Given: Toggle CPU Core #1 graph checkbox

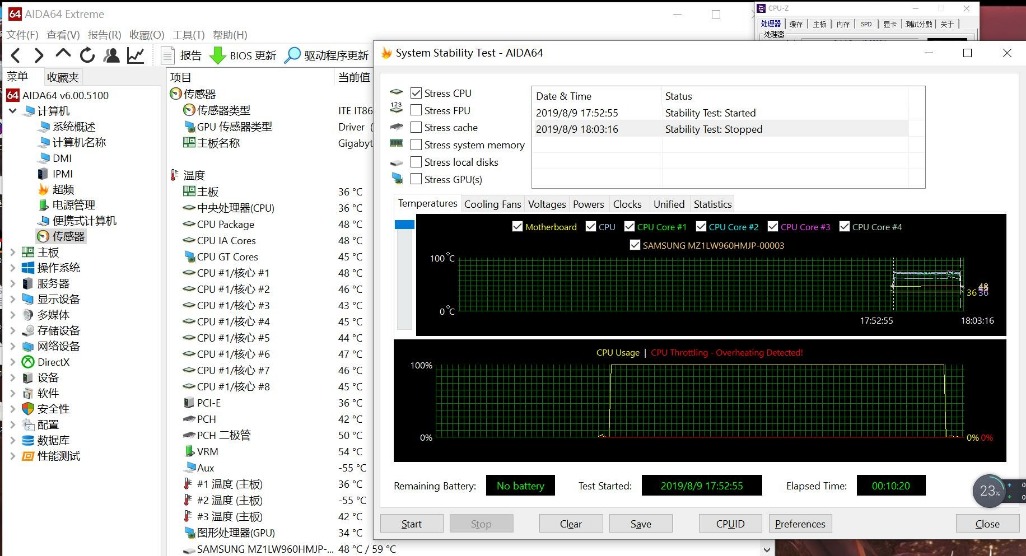Looking at the screenshot, I should point(629,226).
